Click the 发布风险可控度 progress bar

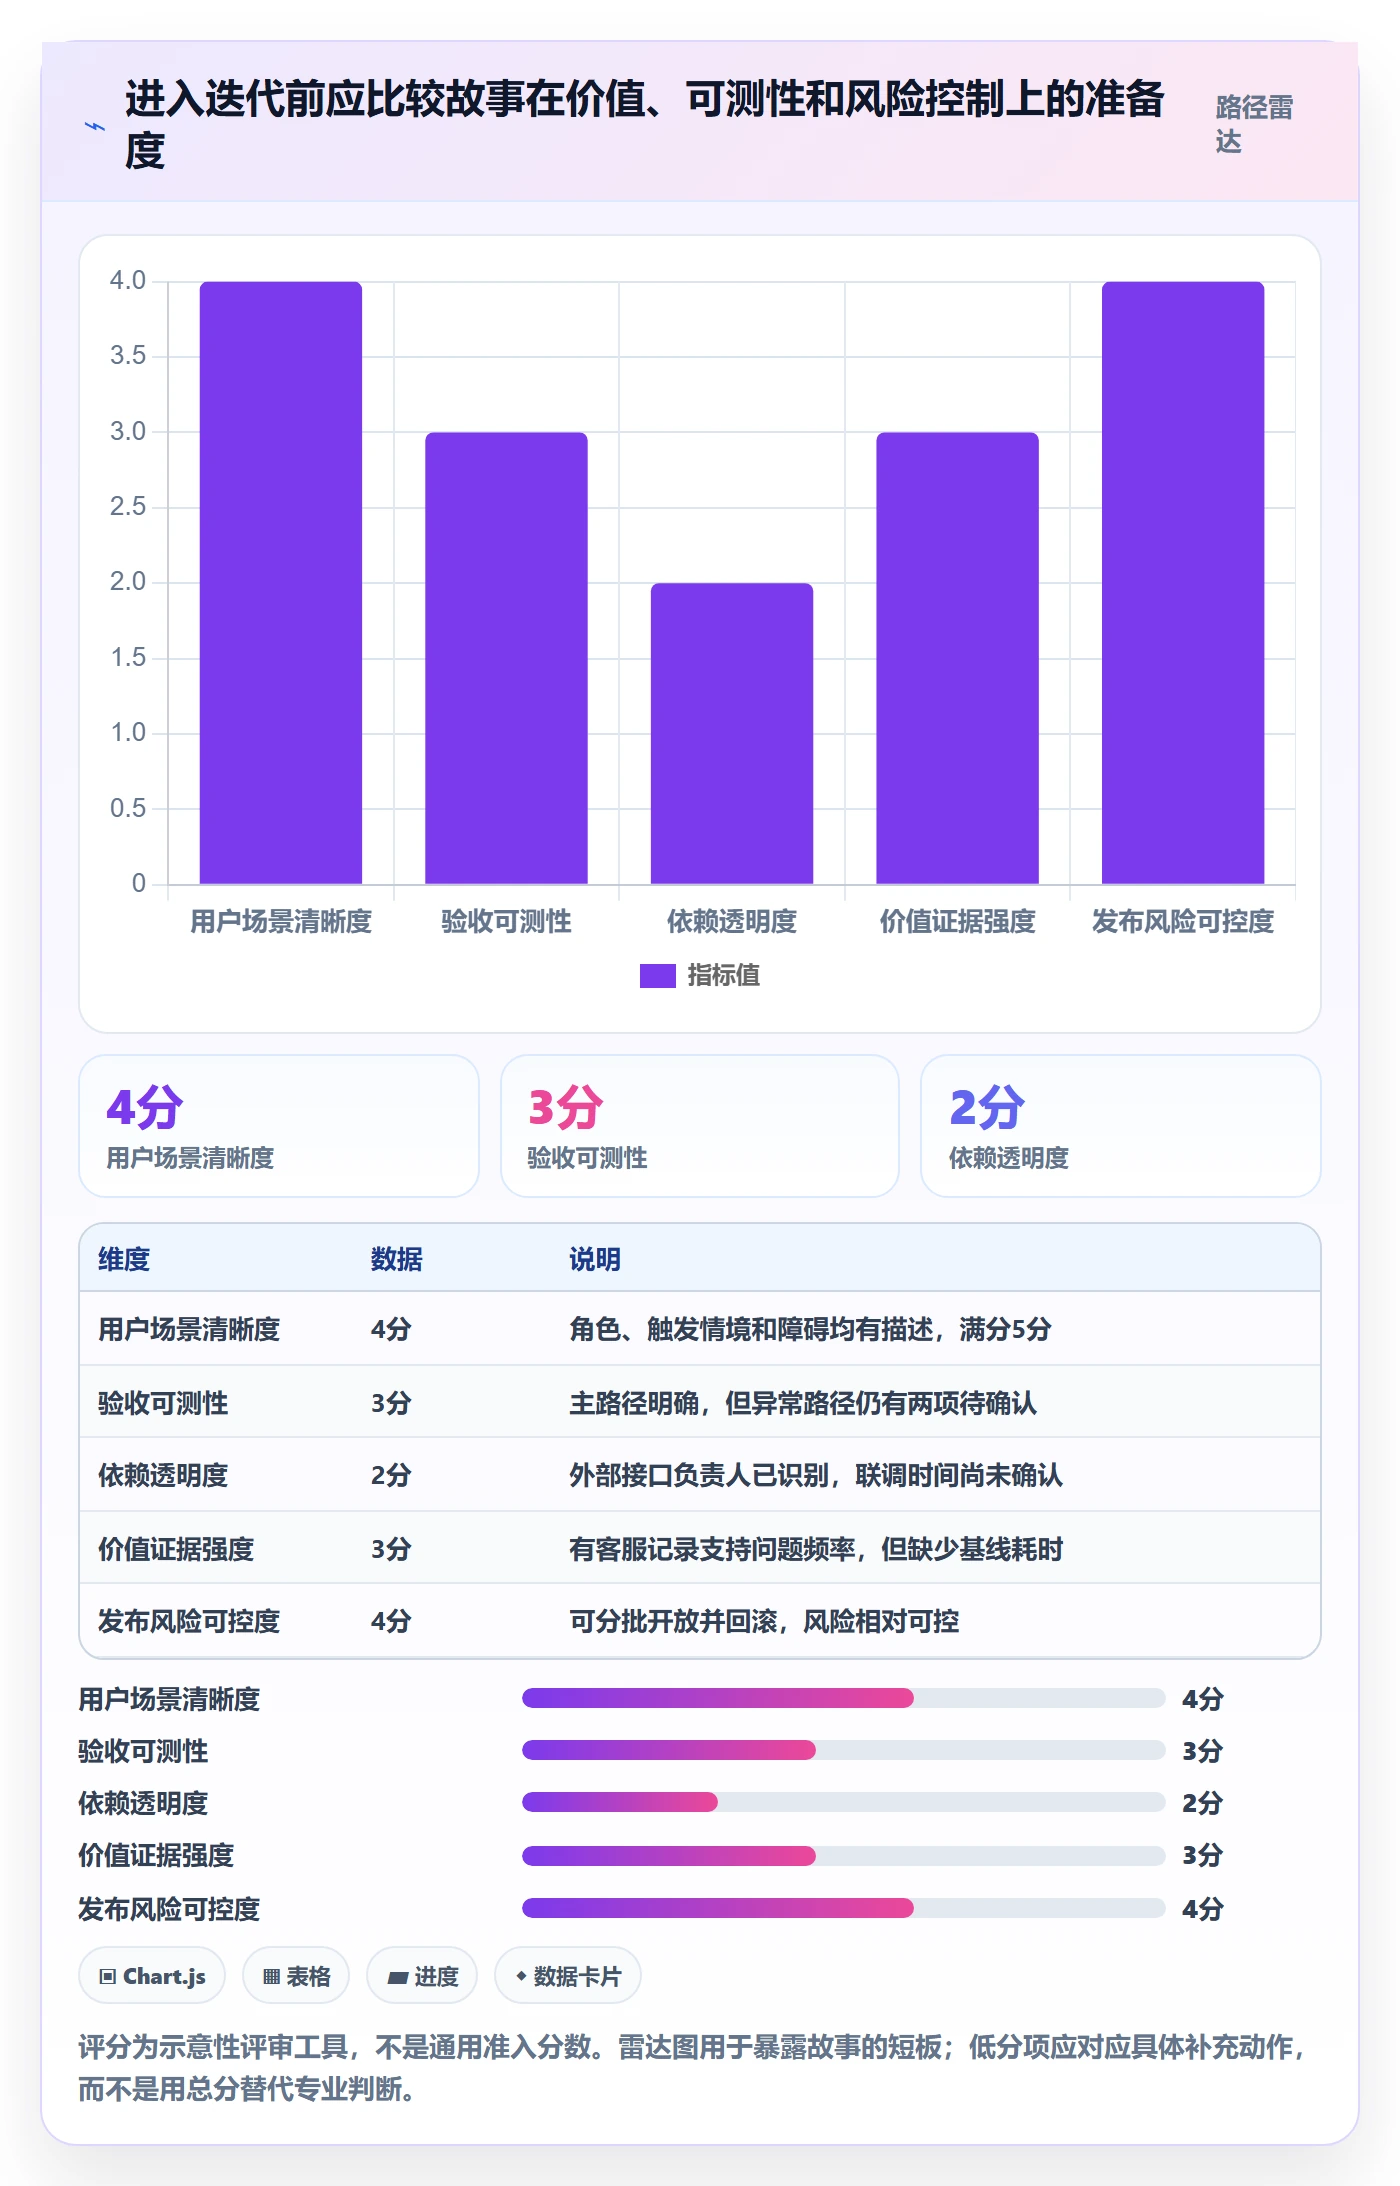[843, 1908]
